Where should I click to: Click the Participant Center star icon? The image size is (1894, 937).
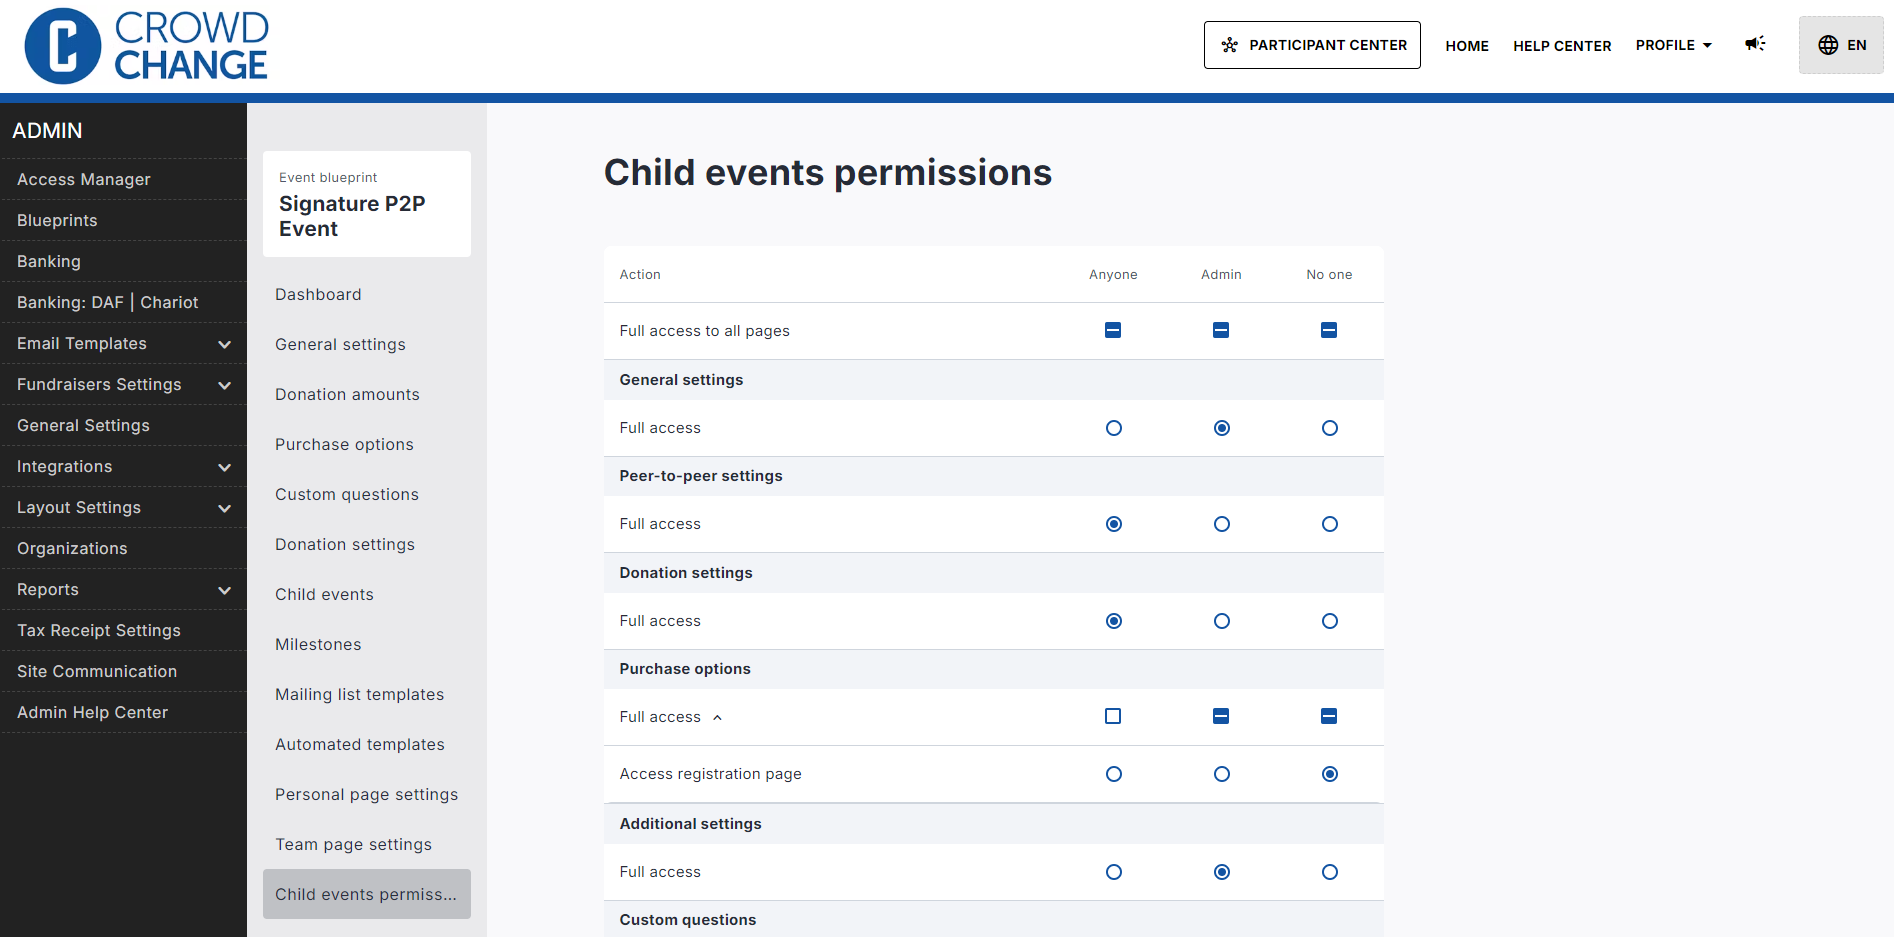point(1230,45)
